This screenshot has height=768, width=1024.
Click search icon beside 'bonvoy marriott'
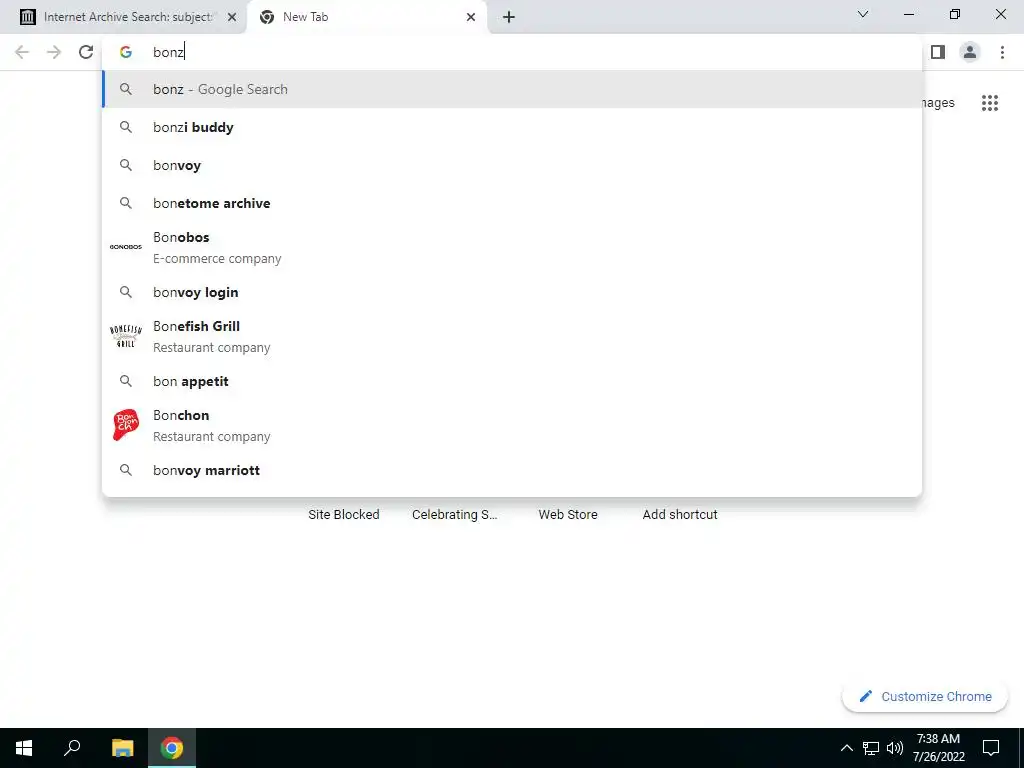pos(126,470)
